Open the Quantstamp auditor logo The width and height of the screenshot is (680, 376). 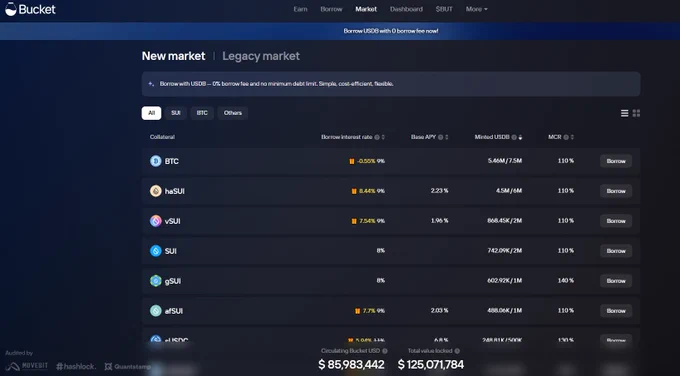tap(128, 367)
